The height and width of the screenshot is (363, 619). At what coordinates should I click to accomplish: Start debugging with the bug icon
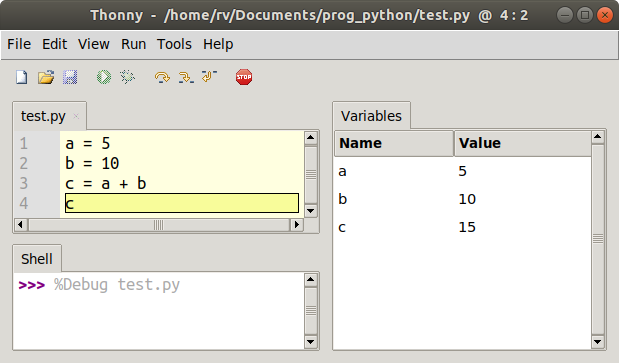(x=128, y=77)
